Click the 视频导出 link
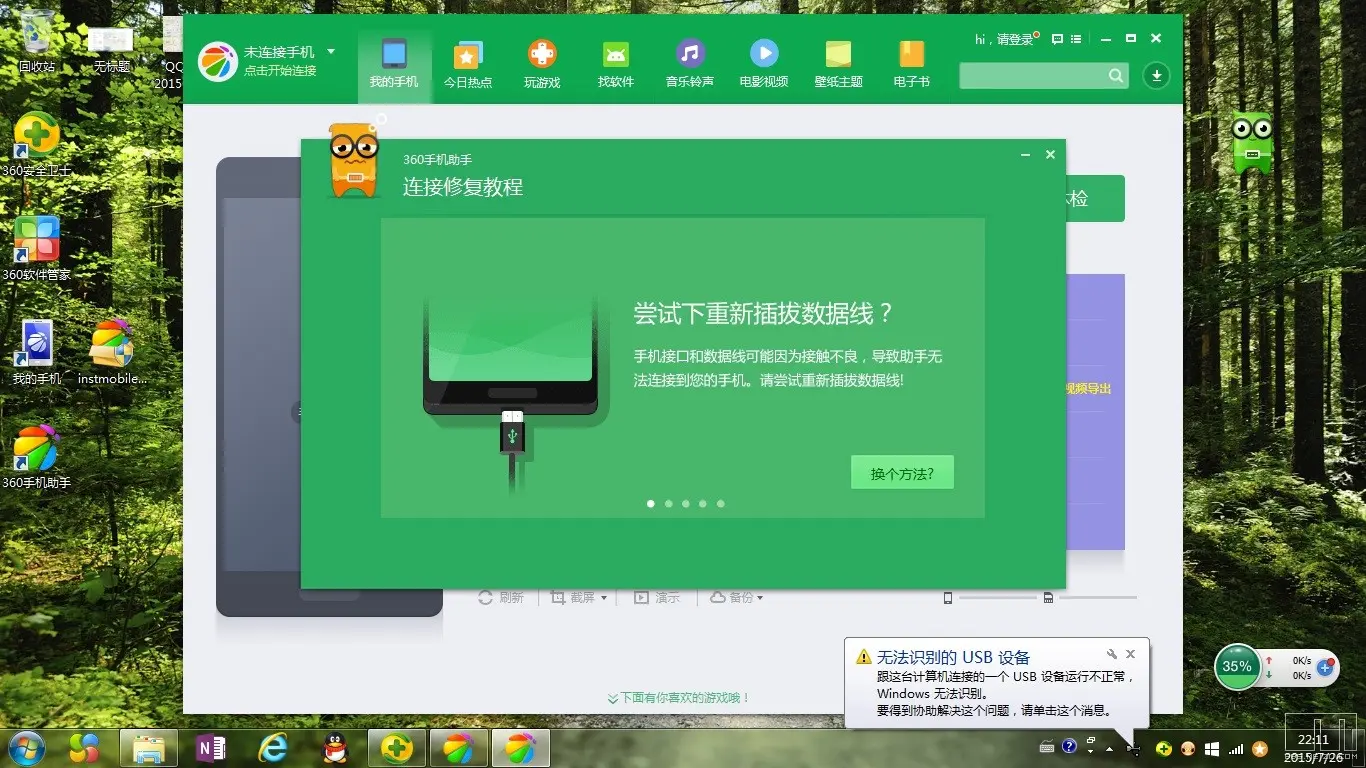 point(1088,388)
